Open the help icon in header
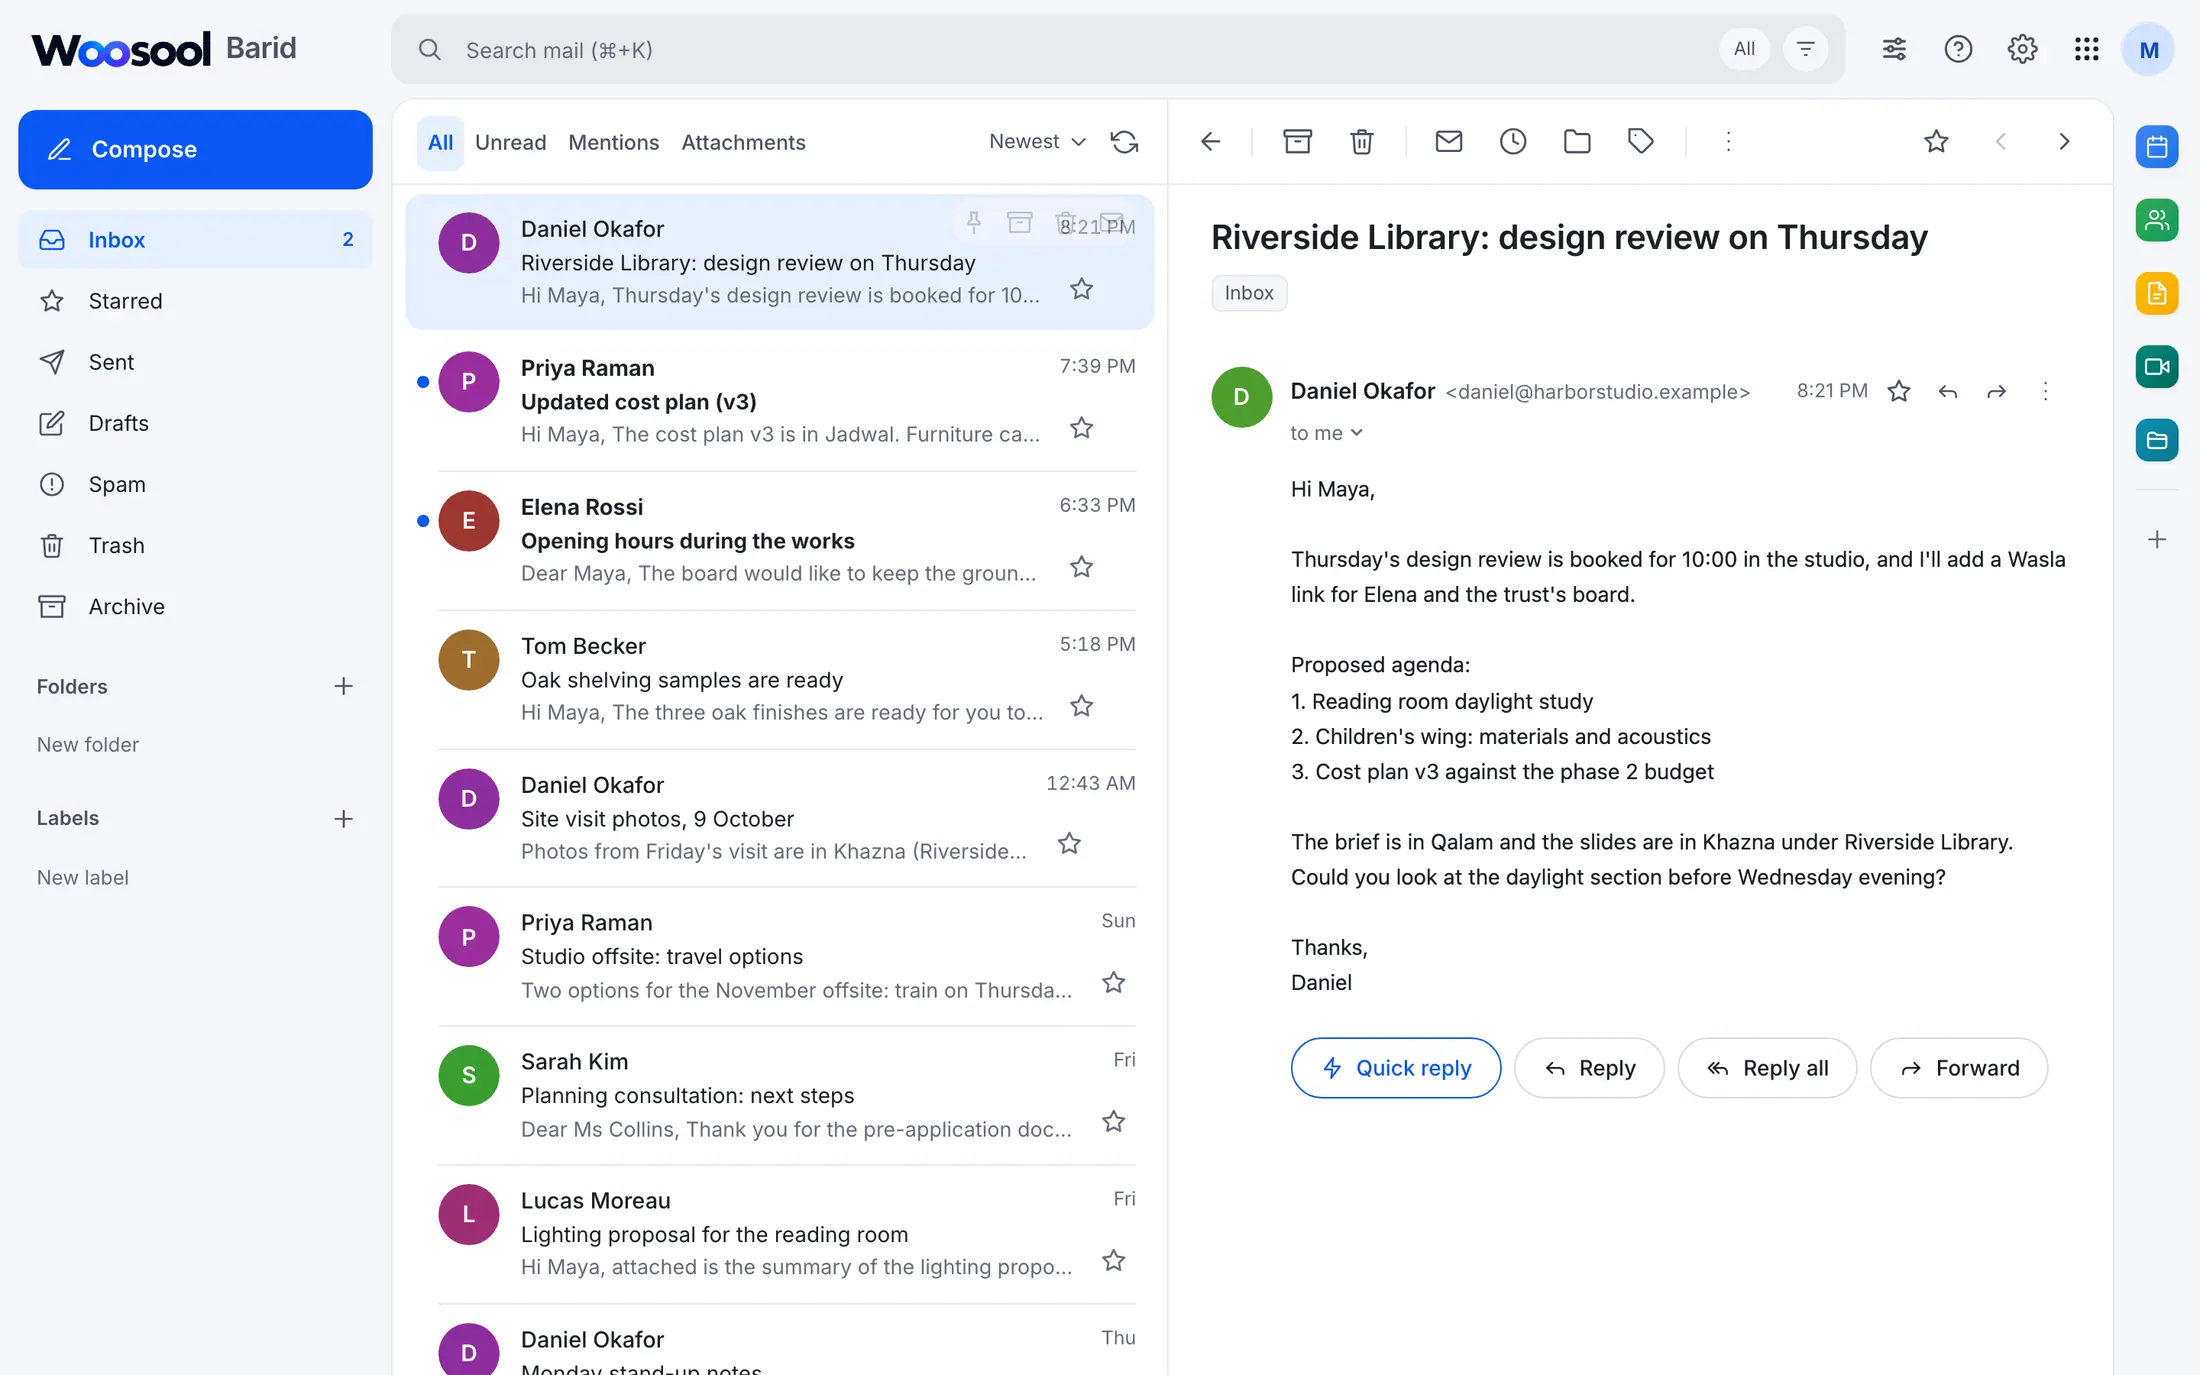The image size is (2200, 1375). 1957,49
